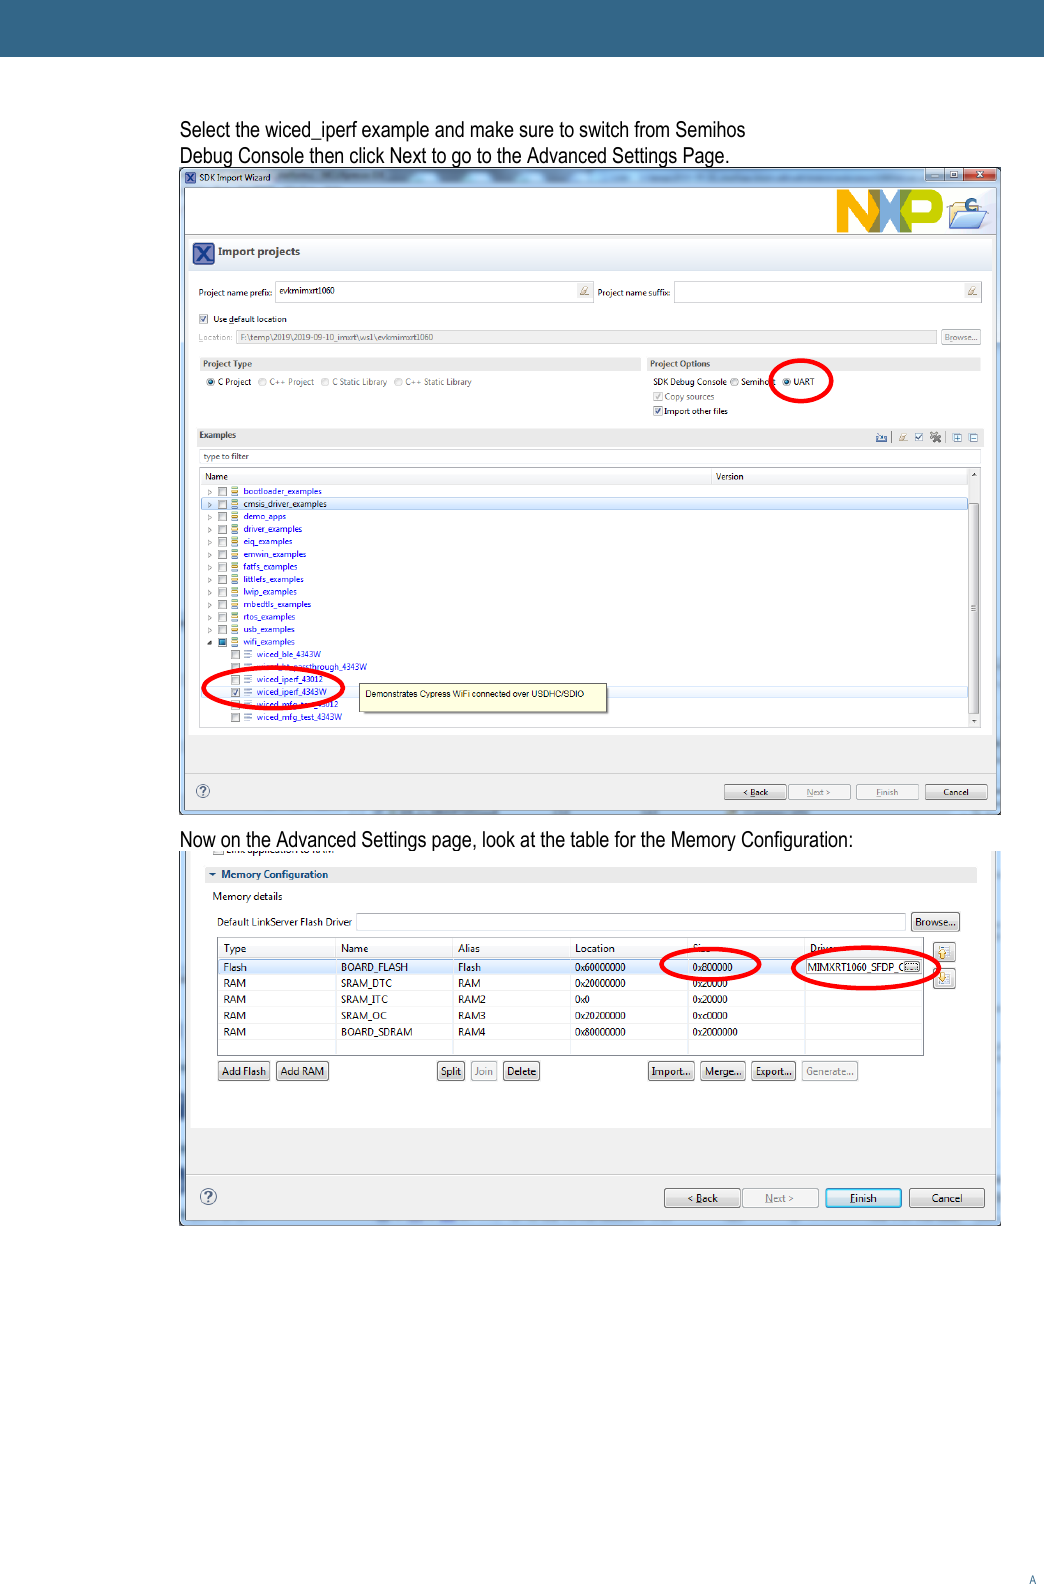Click clear icon beside project name prefix
The height and width of the screenshot is (1584, 1044).
tap(584, 291)
